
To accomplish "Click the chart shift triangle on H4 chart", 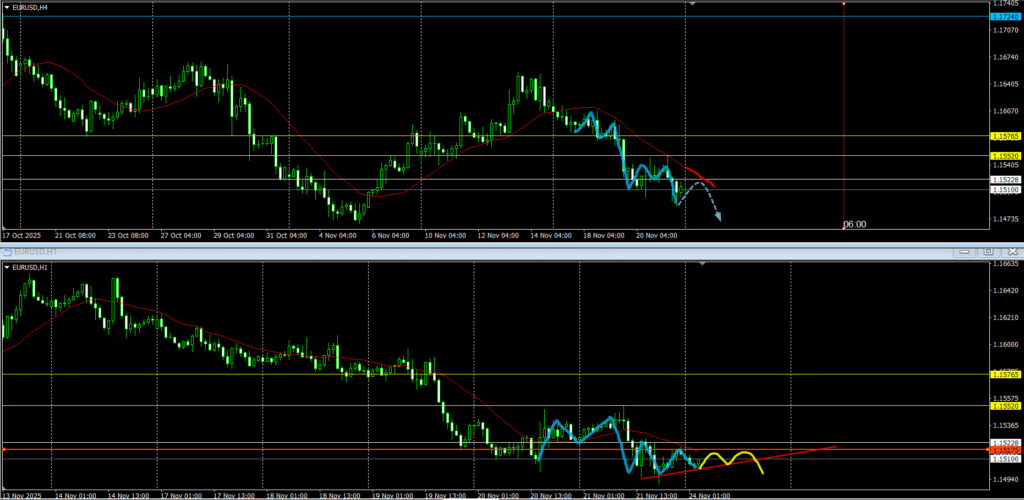I will pos(691,4).
